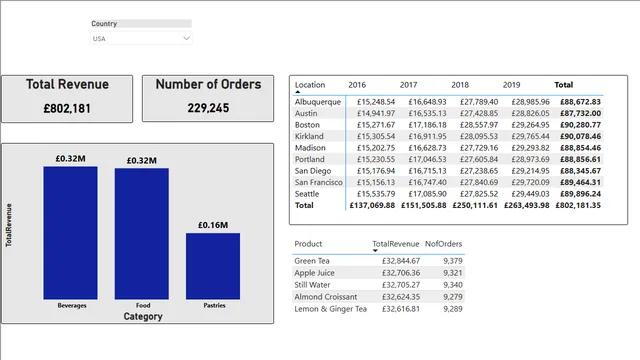Image resolution: width=640 pixels, height=360 pixels.
Task: Click grand total £802,181.35
Action: 578,205
